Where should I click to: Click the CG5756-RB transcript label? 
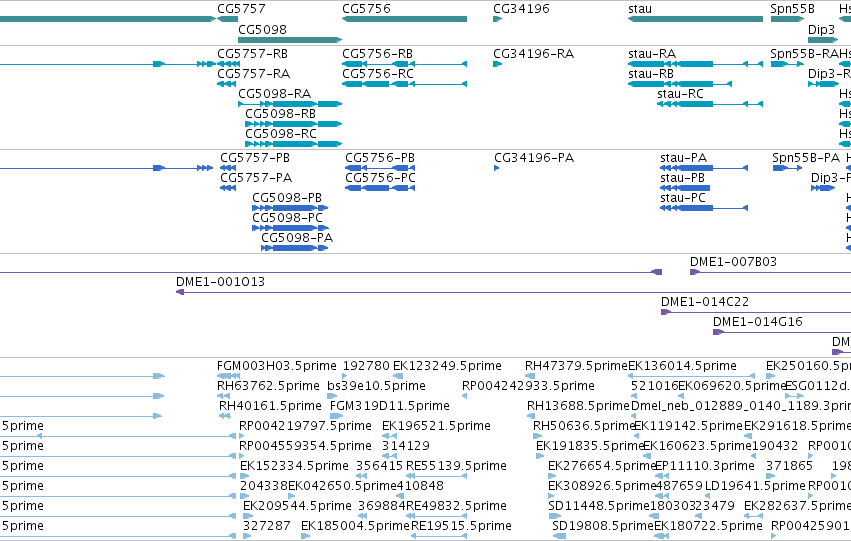[x=377, y=54]
